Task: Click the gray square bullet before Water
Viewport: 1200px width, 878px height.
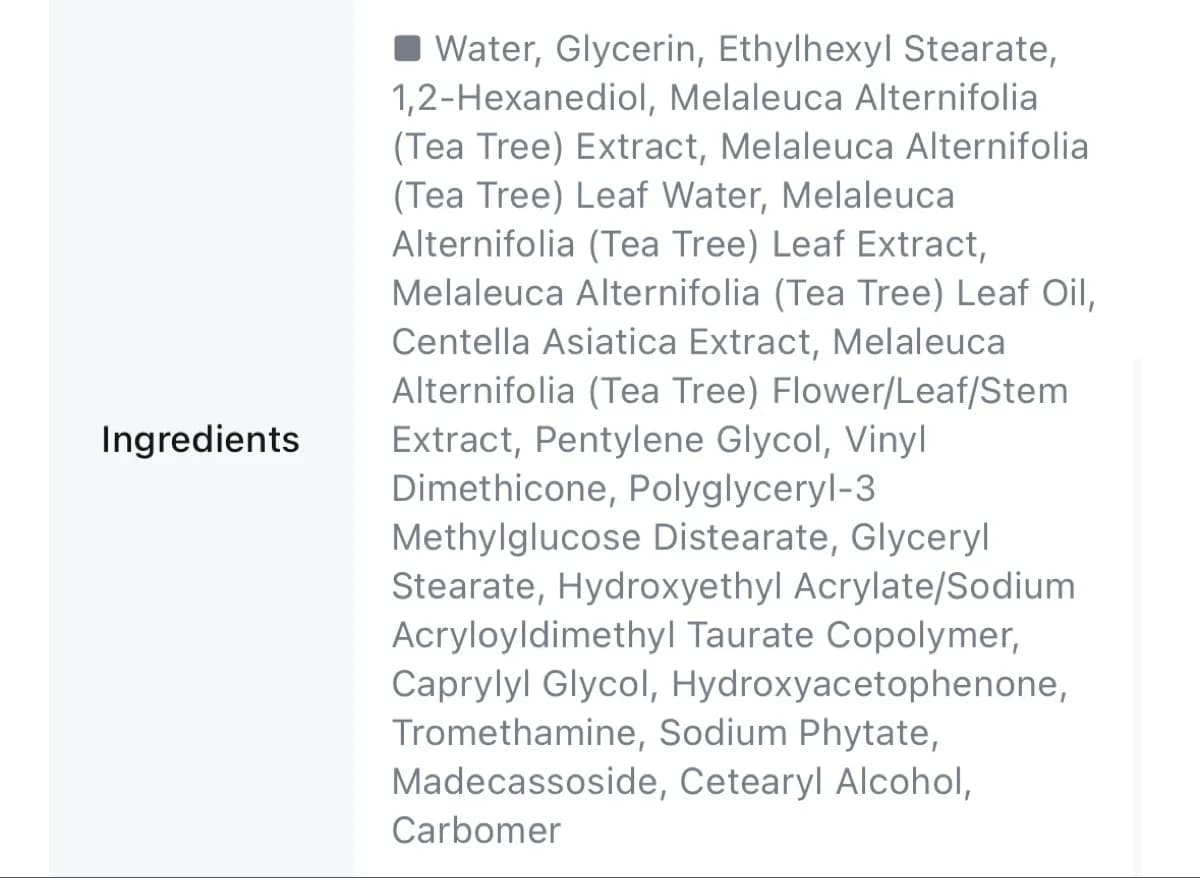Action: click(x=408, y=47)
